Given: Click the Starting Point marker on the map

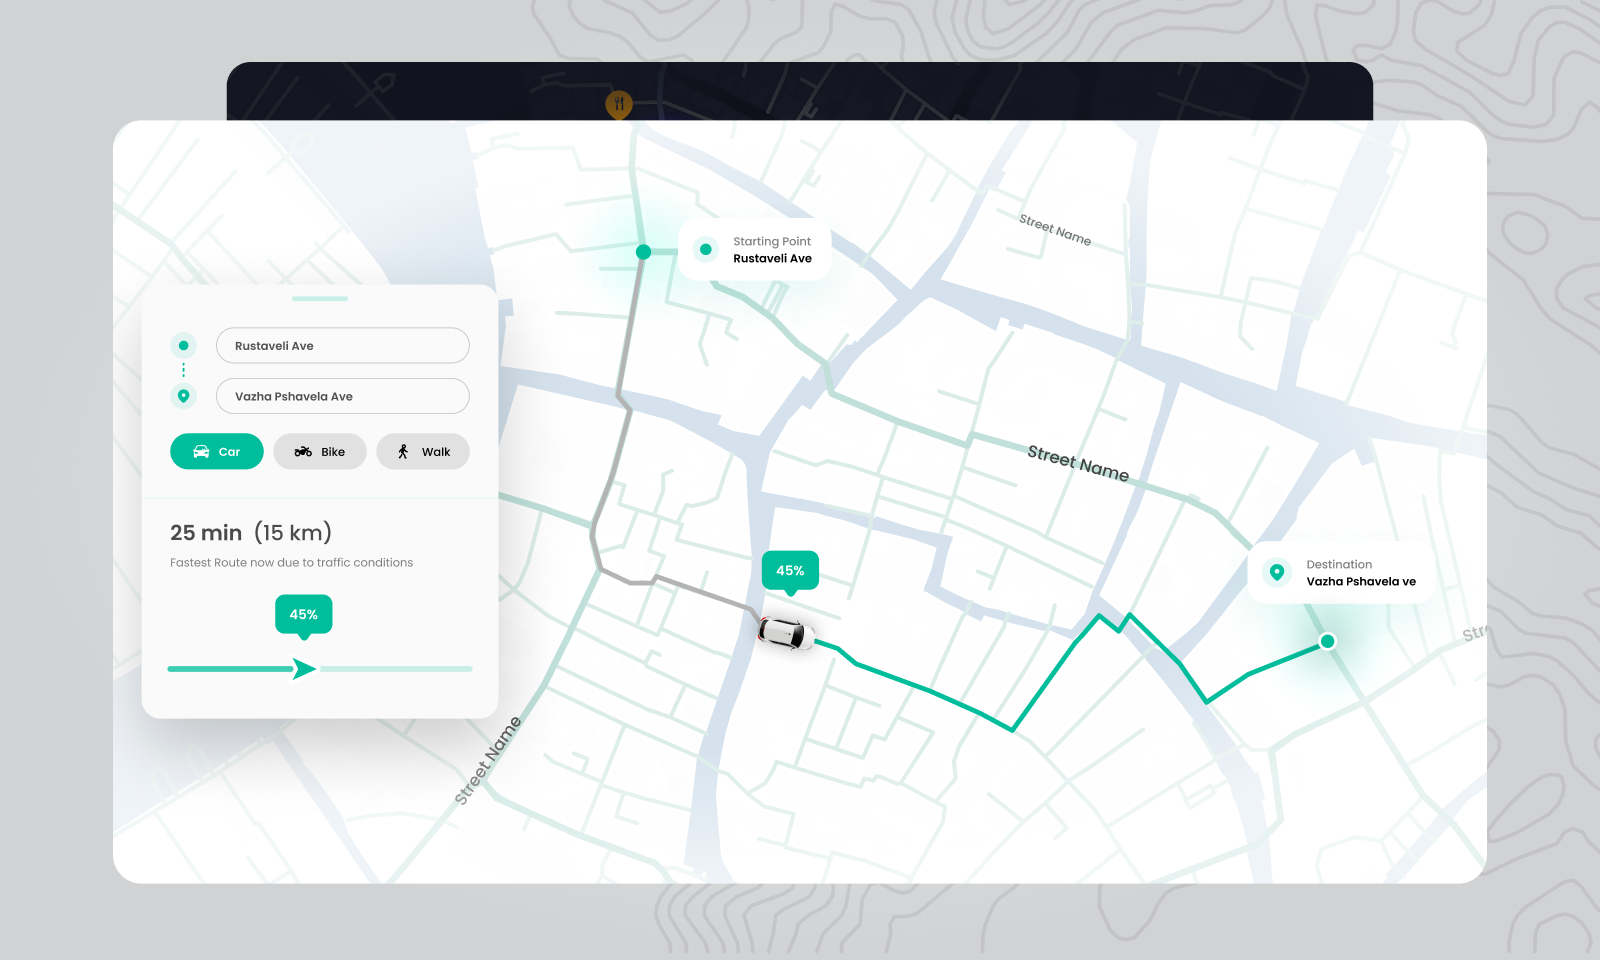Looking at the screenshot, I should (643, 252).
